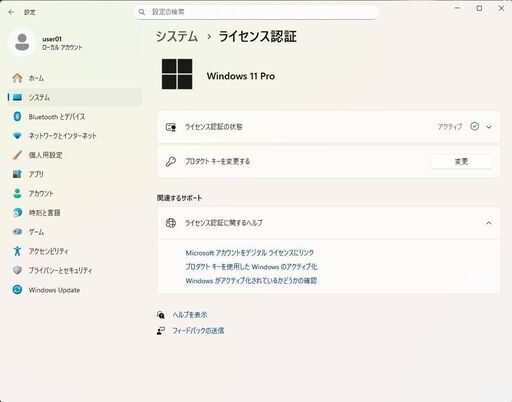Click the ヘルプを表示 link
The width and height of the screenshot is (512, 402).
(190, 315)
